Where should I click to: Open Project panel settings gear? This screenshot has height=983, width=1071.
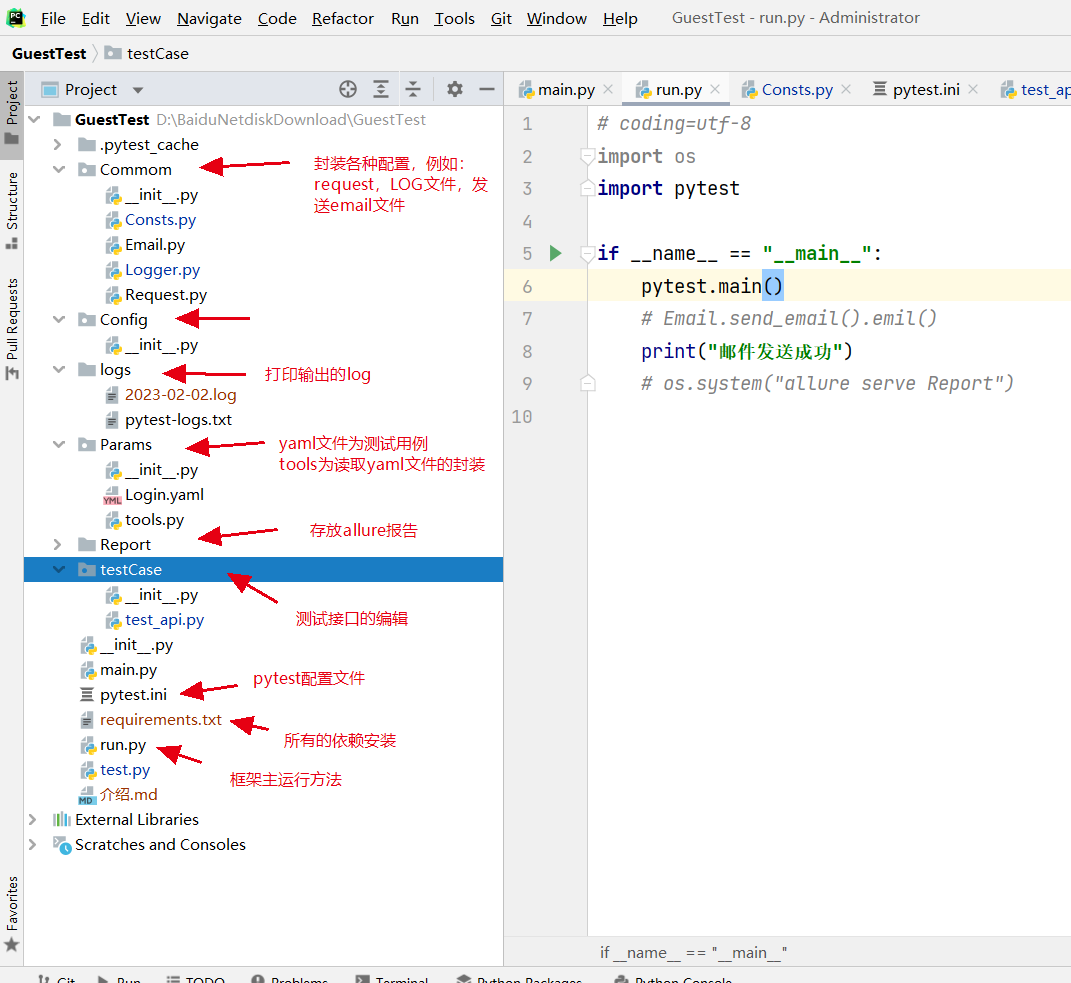[x=454, y=89]
